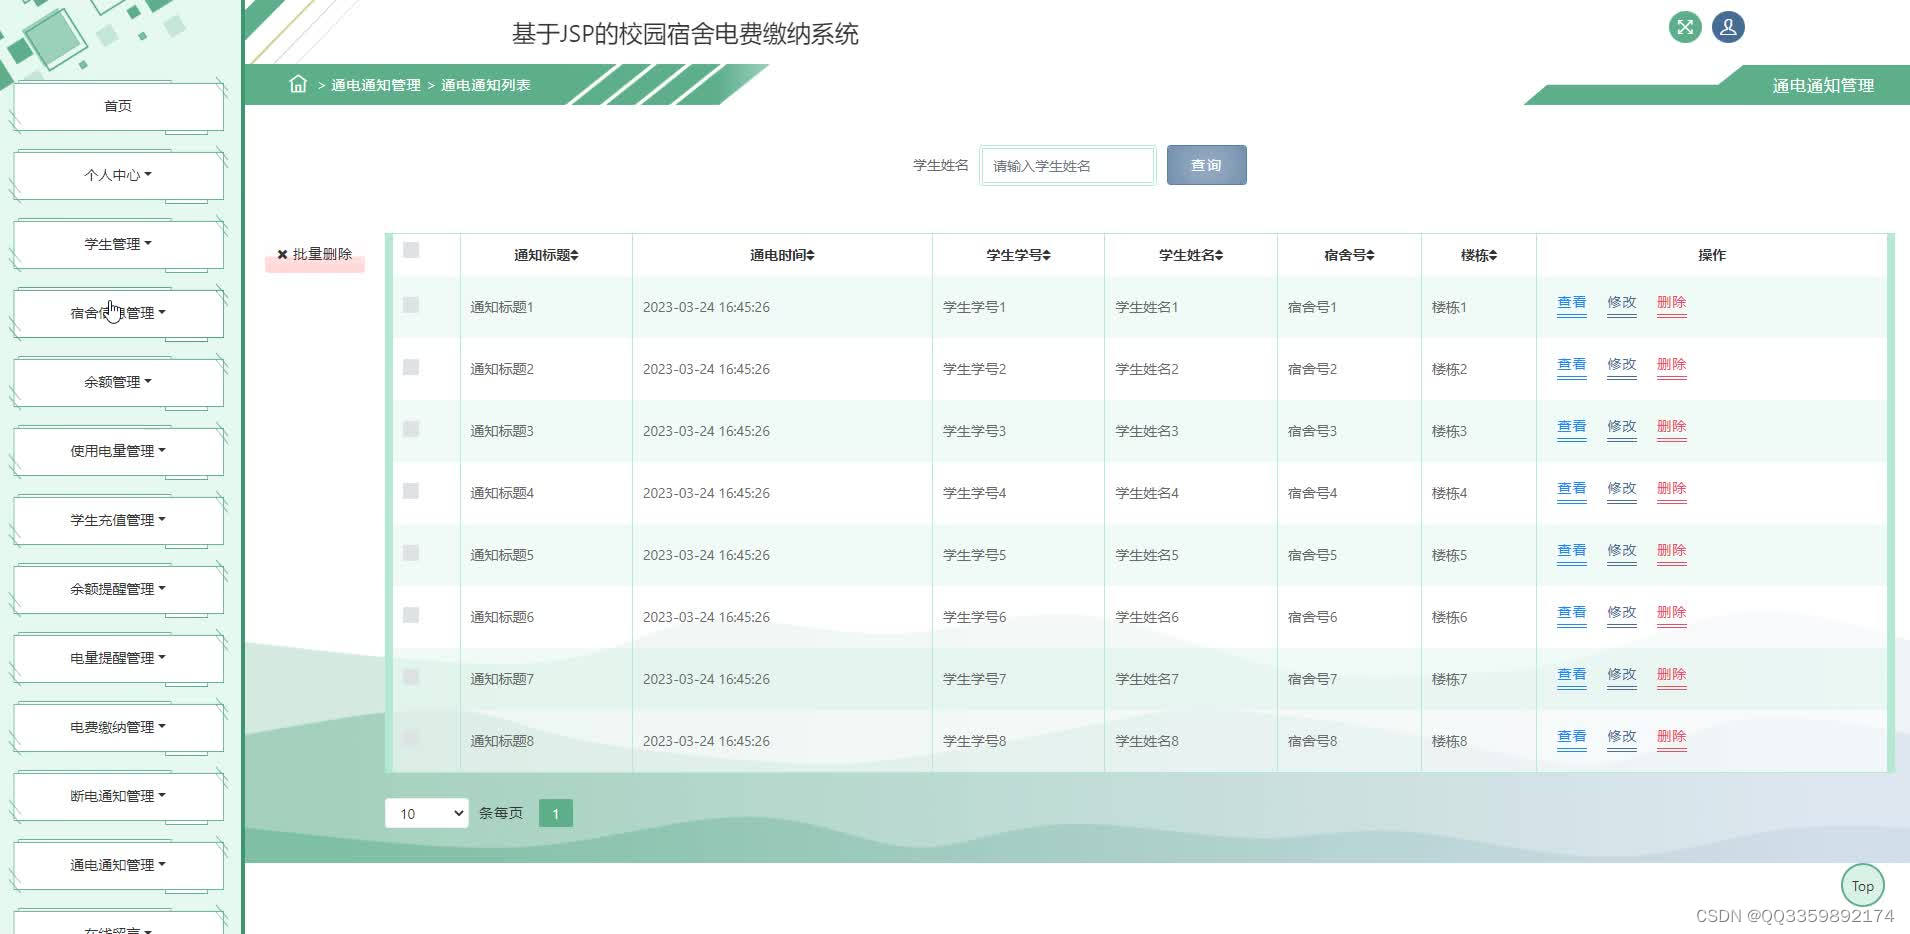The height and width of the screenshot is (934, 1910).
Task: Click the system title 基于JSP的校园宿舍电费缴纳系统
Action: pyautogui.click(x=685, y=34)
